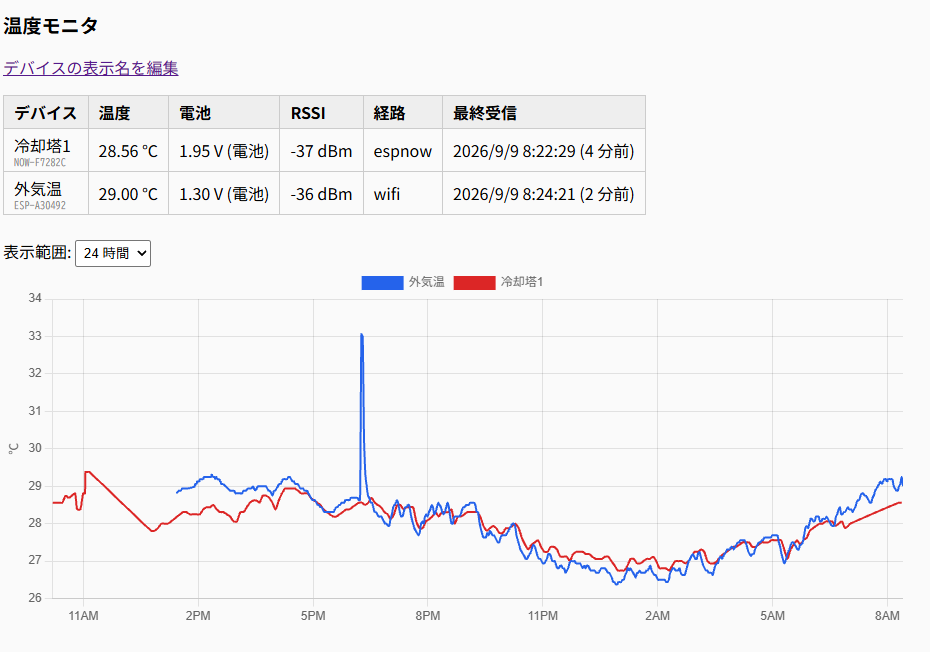Click the 1.95 V (電池) battery cell
Screen dimensions: 930x652
click(x=224, y=151)
